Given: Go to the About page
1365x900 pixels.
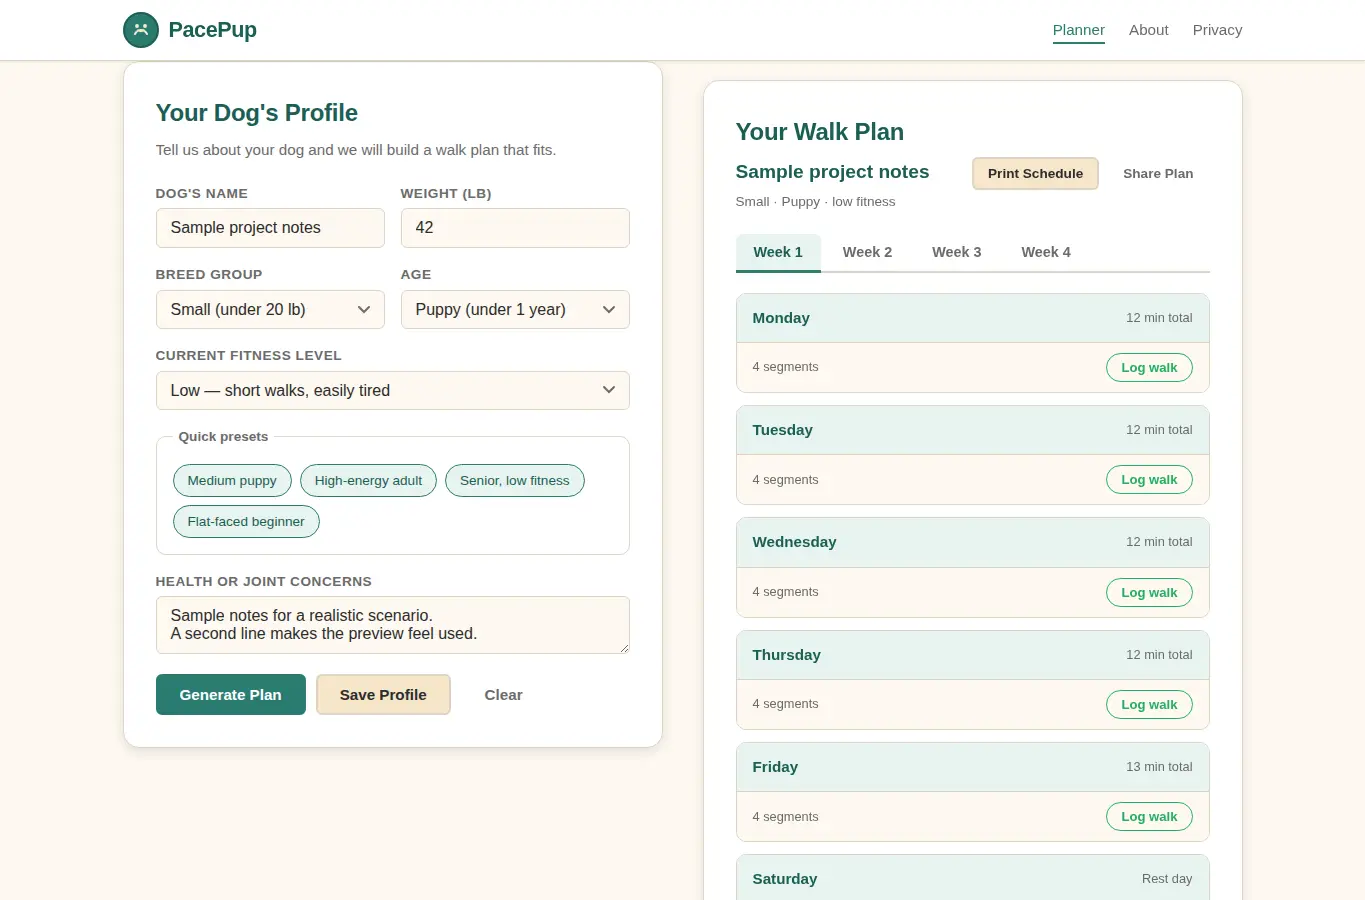Looking at the screenshot, I should pyautogui.click(x=1148, y=30).
